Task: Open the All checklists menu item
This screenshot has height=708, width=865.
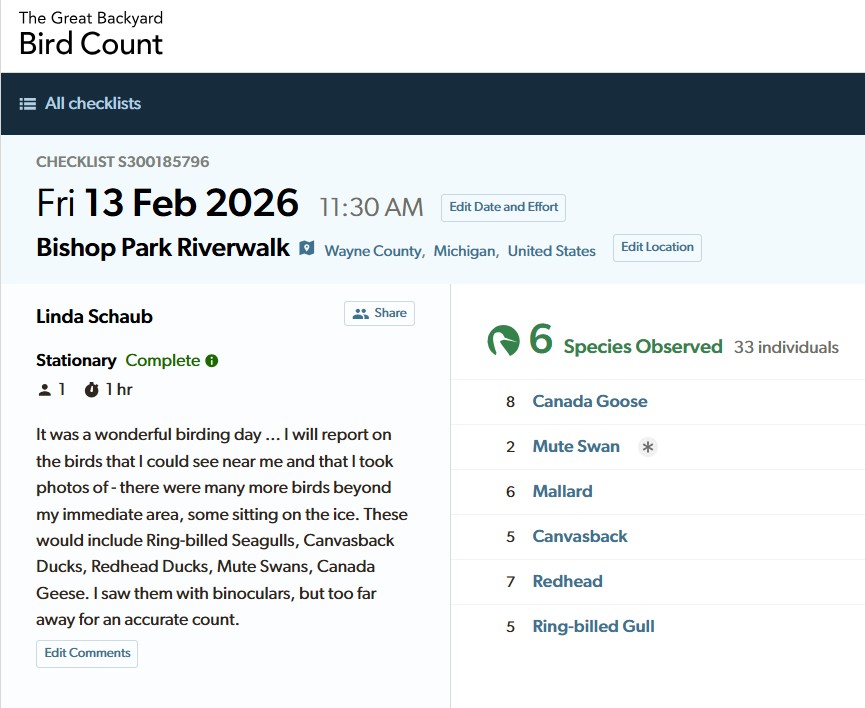Action: pos(92,104)
